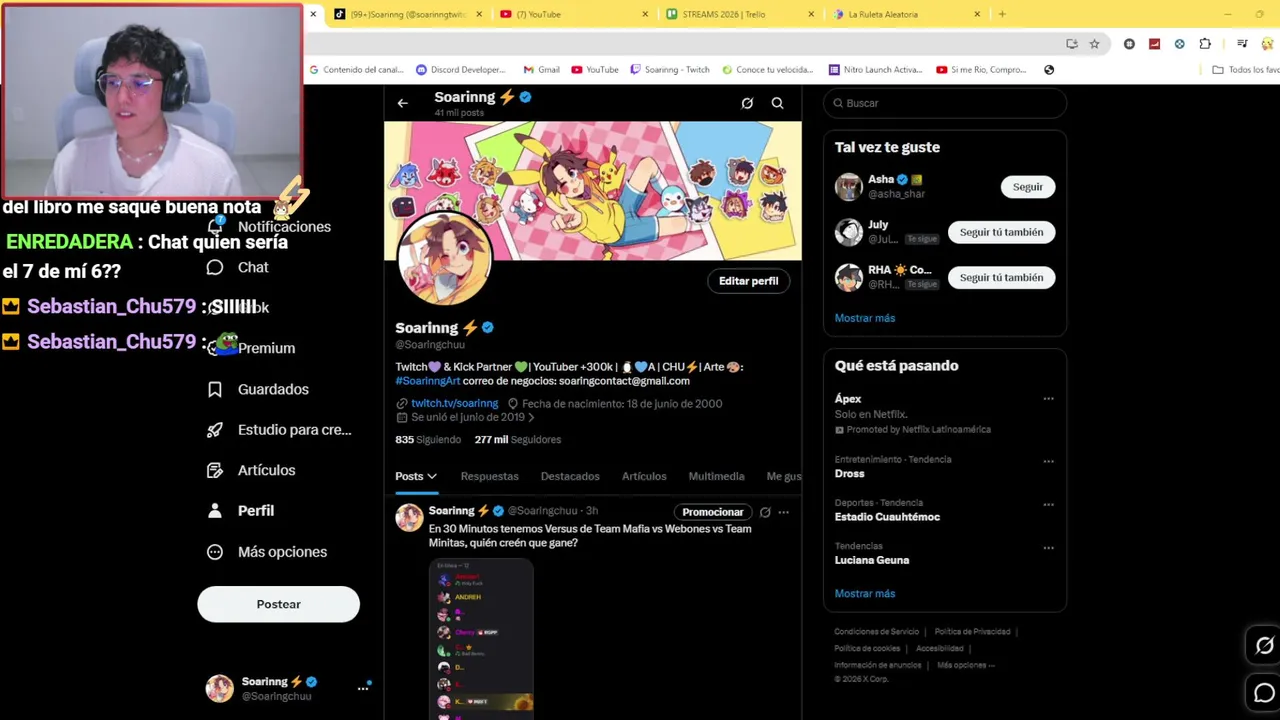Viewport: 1280px width, 720px height.
Task: Open Más opciones circle icon in the sidebar
Action: click(x=214, y=552)
